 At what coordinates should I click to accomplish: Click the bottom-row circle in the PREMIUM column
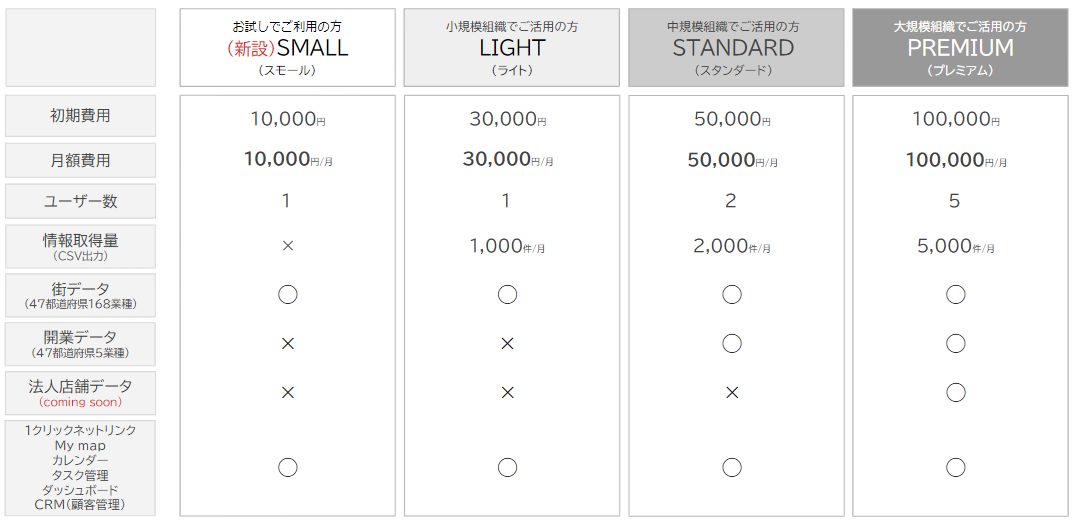click(x=956, y=467)
